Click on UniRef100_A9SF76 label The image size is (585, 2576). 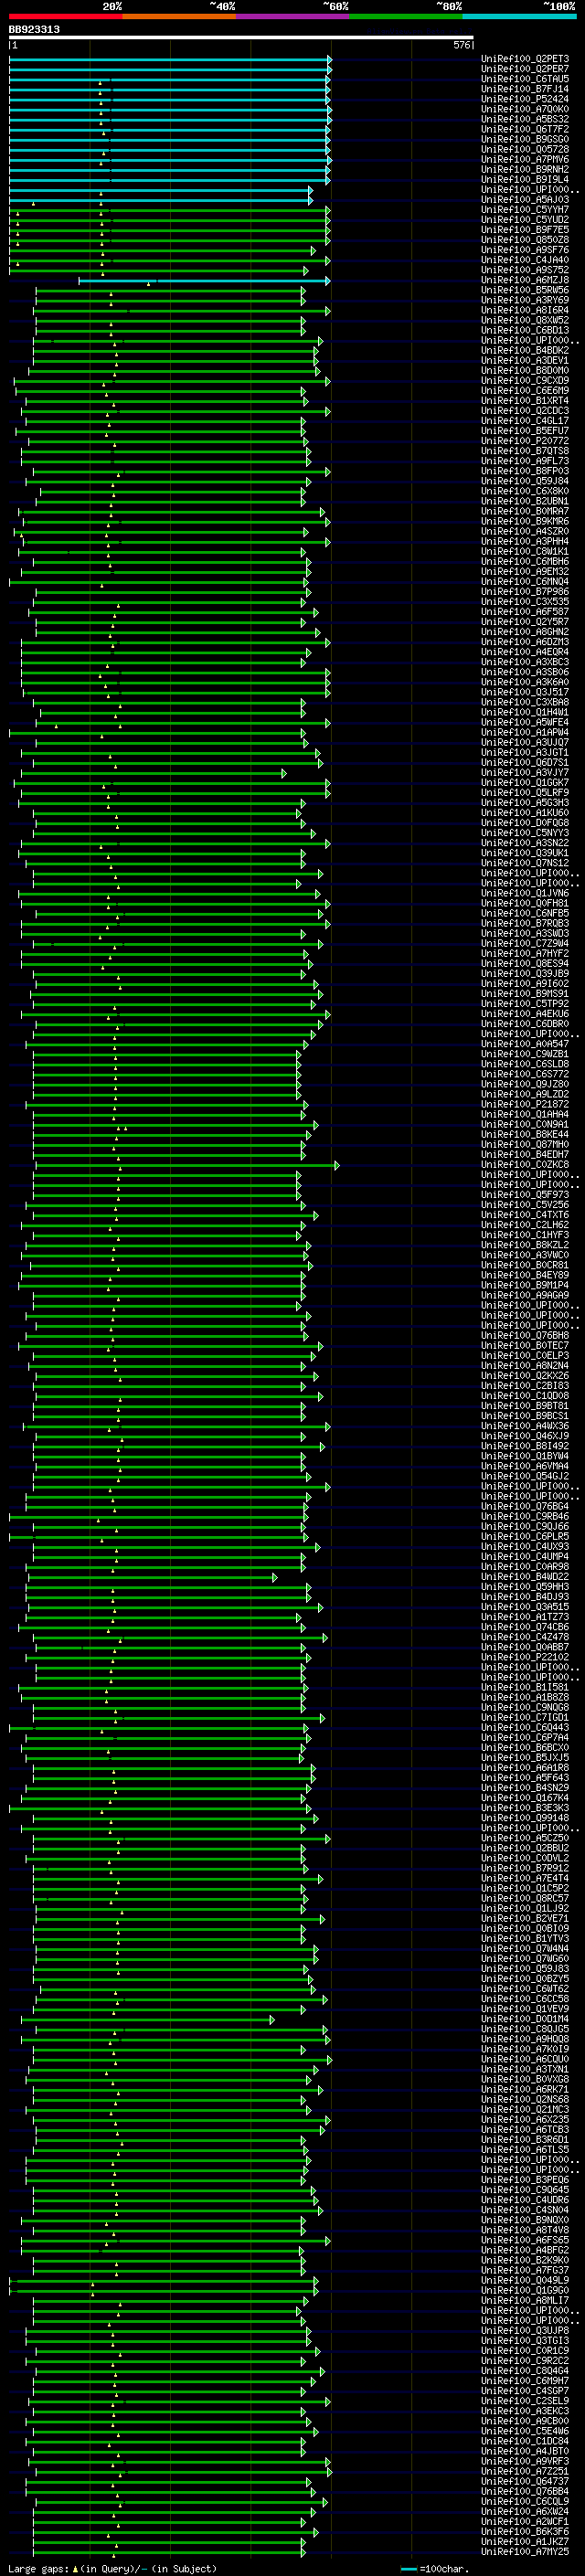tap(525, 251)
